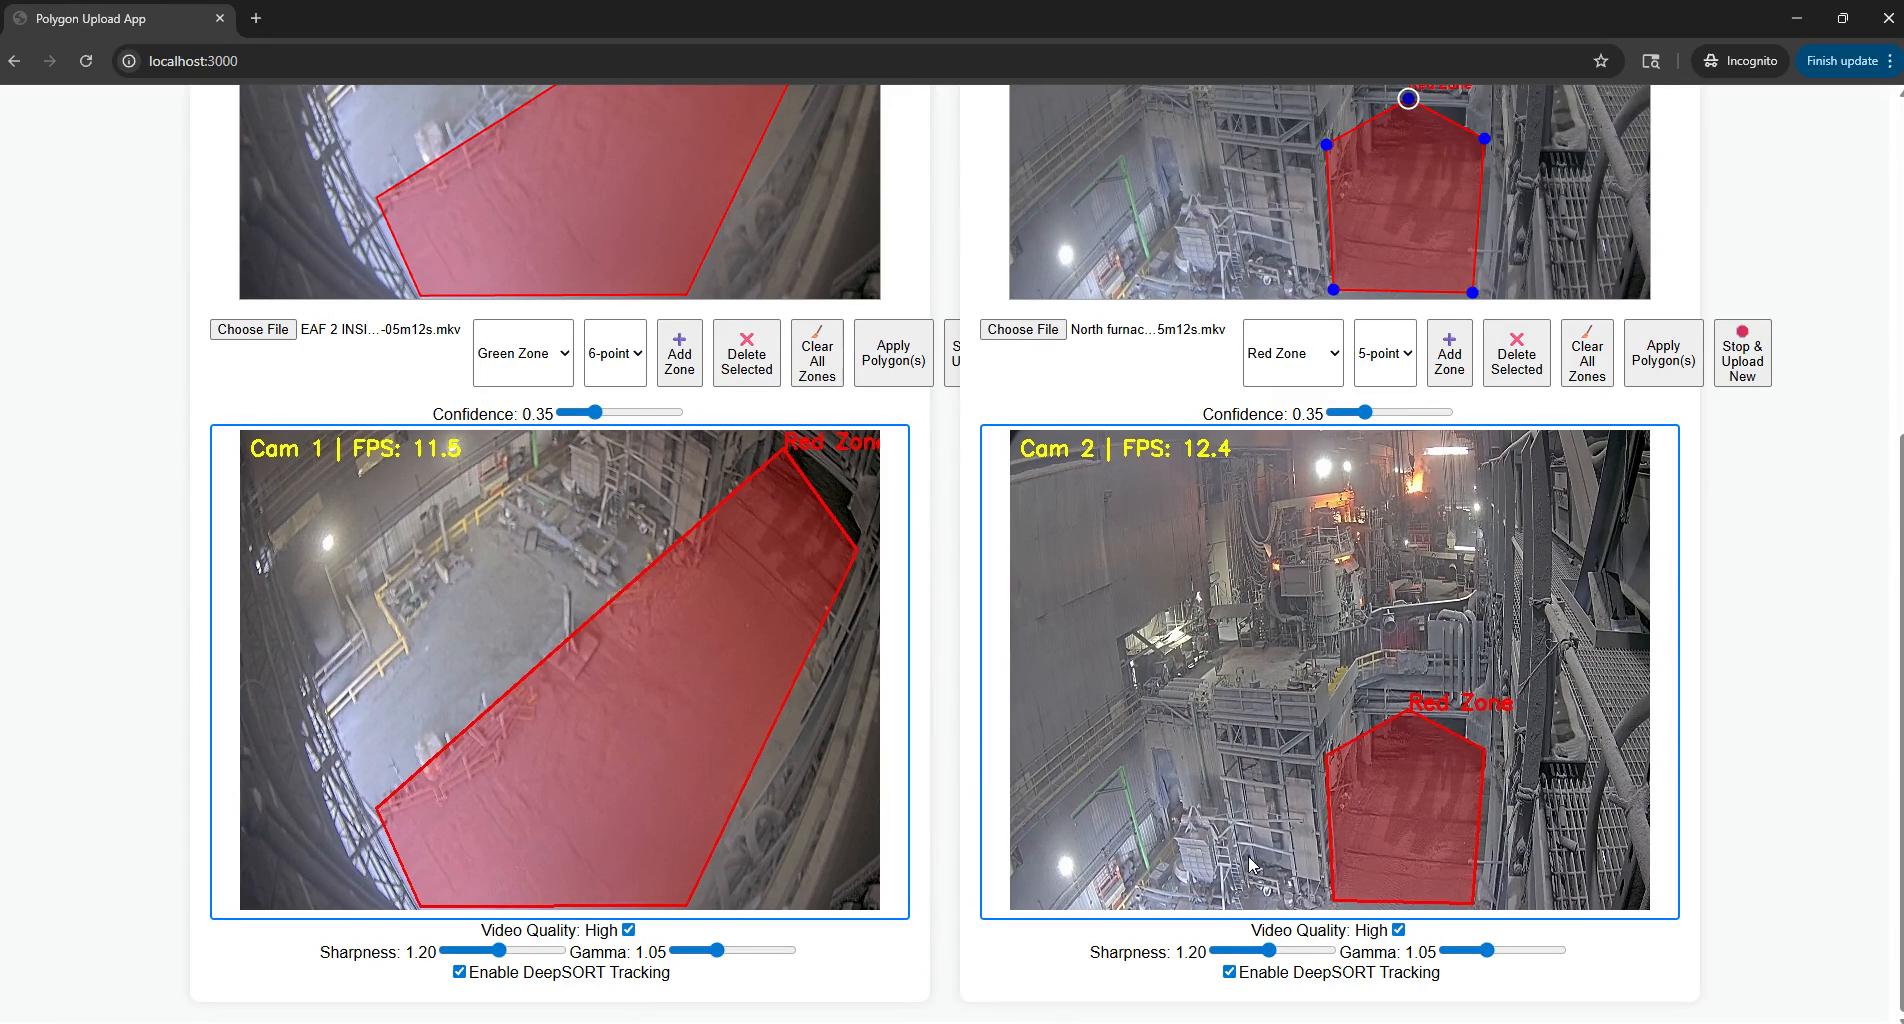Go back to the previous page
This screenshot has height=1024, width=1904.
(x=14, y=61)
